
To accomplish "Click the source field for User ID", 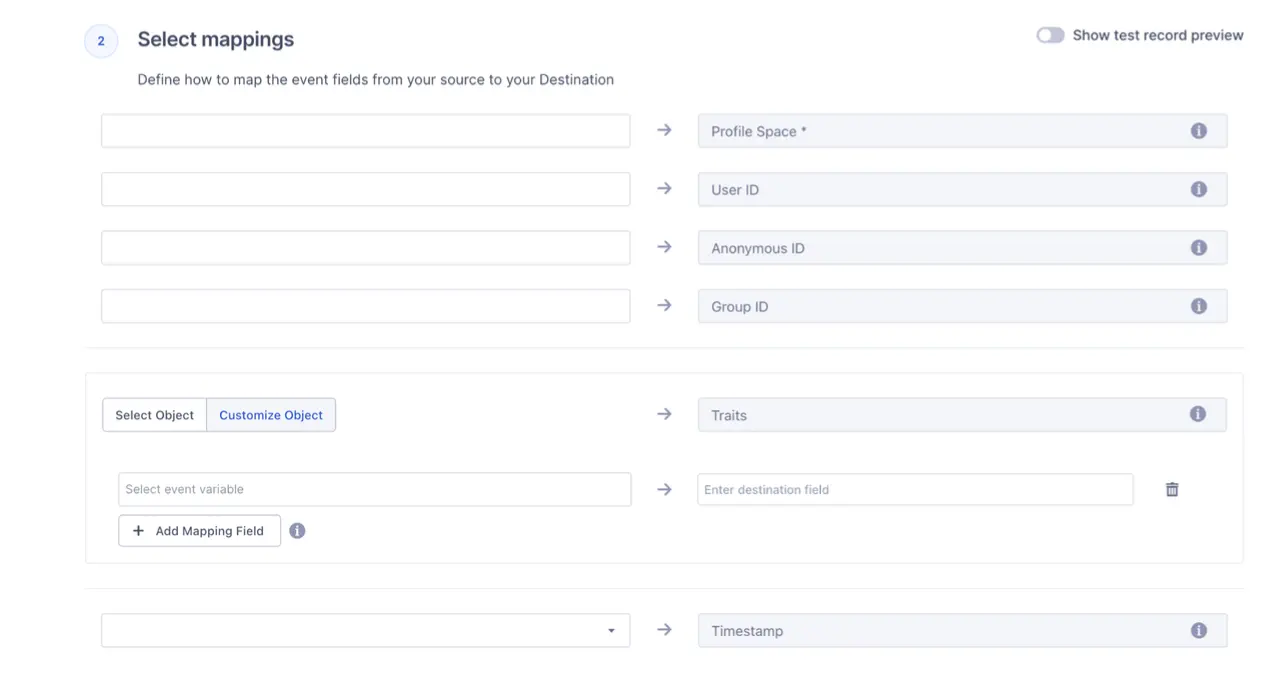I will click(366, 189).
